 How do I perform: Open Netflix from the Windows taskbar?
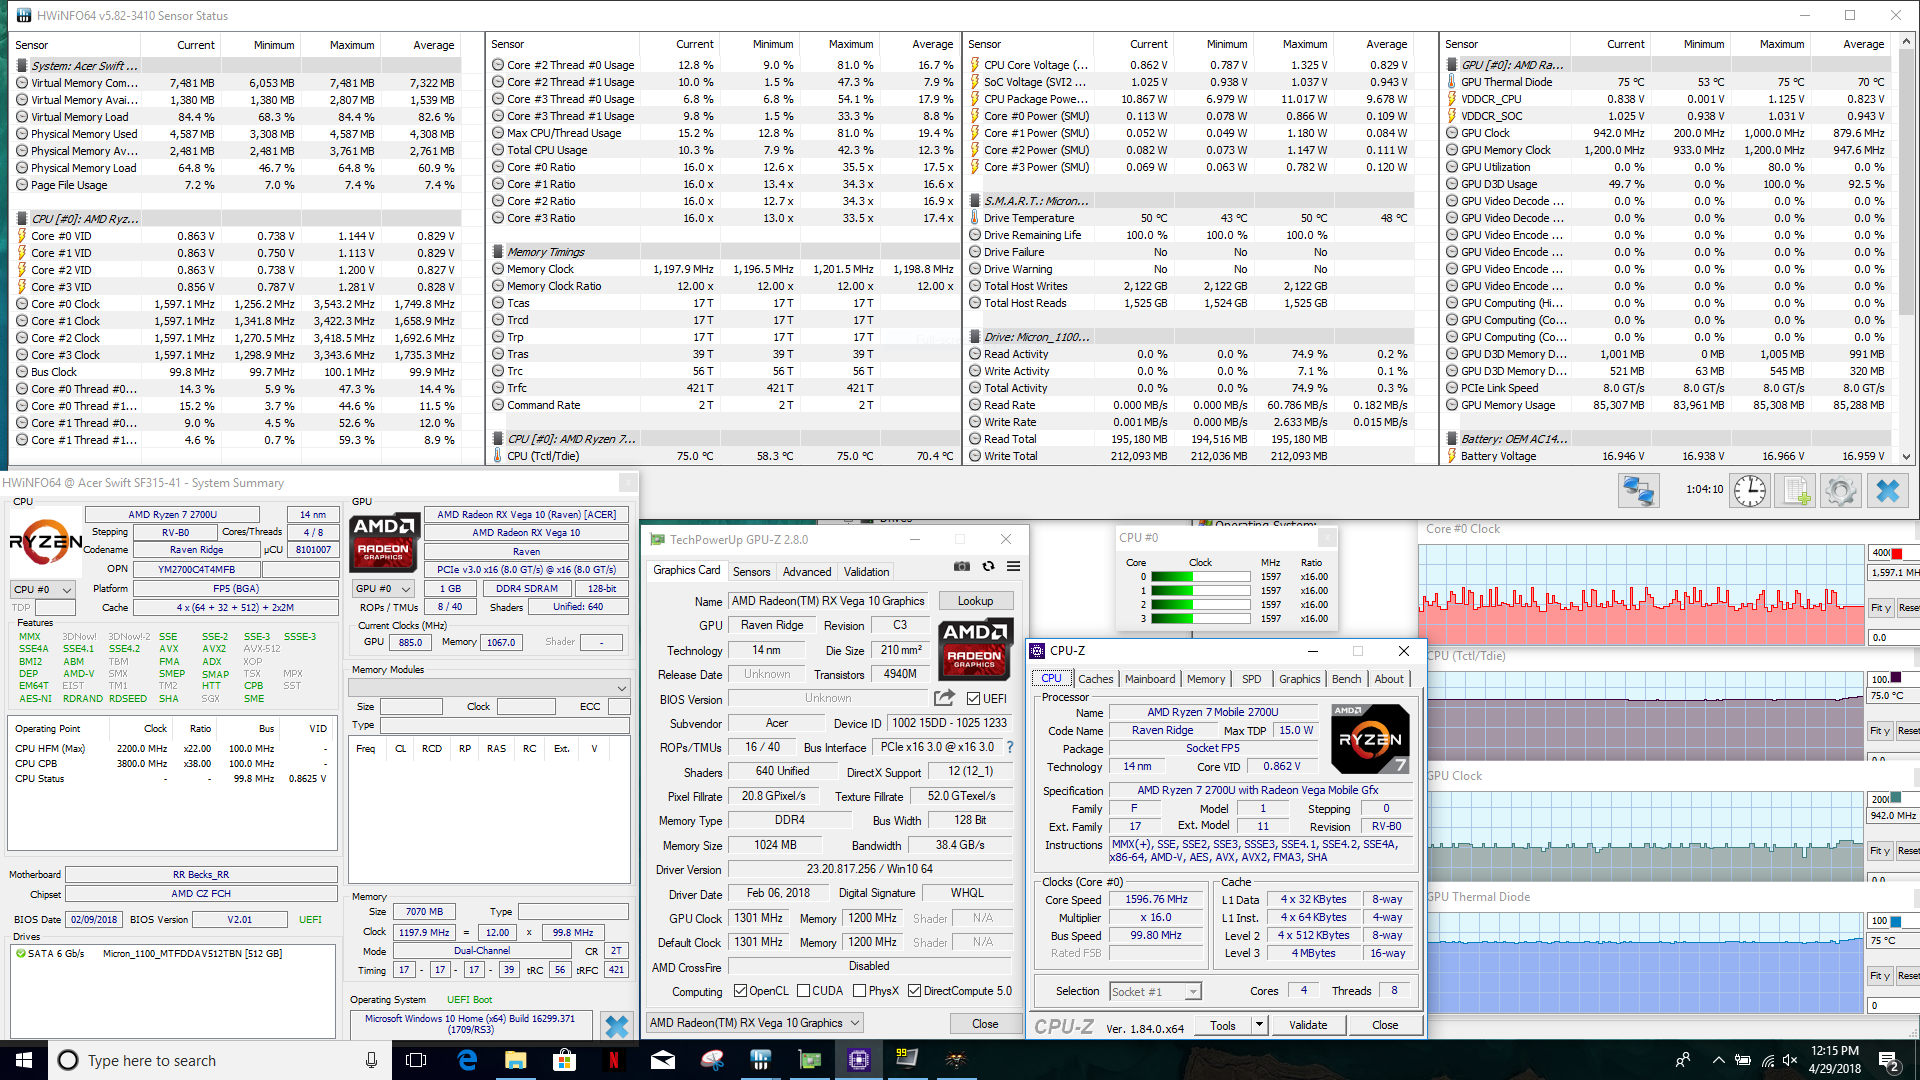[613, 1060]
